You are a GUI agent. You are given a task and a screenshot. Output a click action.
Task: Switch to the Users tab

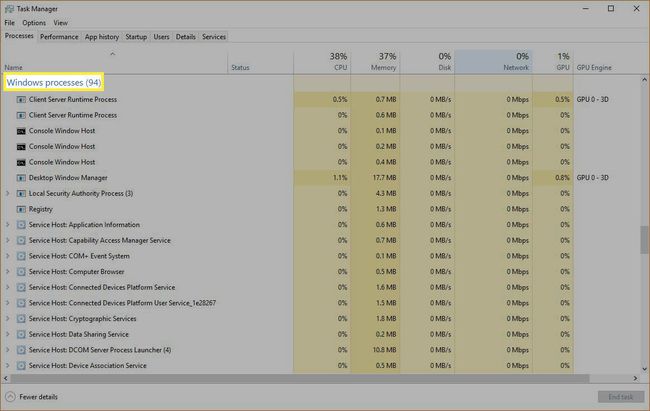161,37
